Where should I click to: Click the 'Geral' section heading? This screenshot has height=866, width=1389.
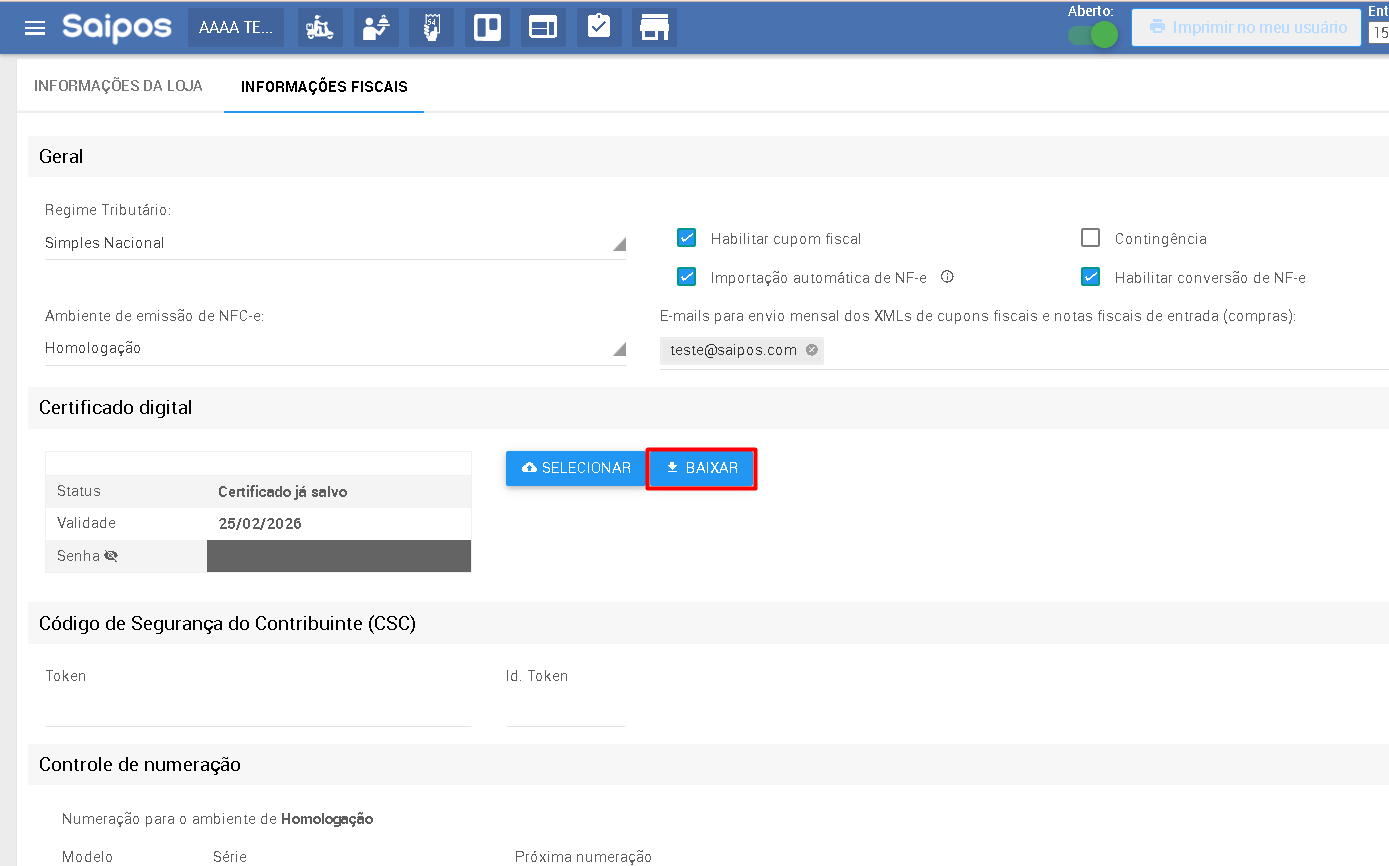pos(61,157)
